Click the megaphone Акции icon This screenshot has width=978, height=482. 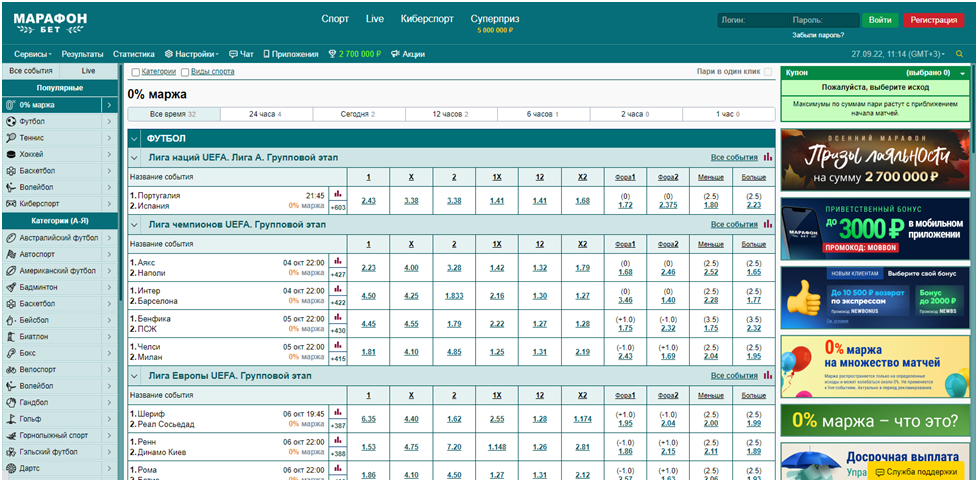(395, 54)
